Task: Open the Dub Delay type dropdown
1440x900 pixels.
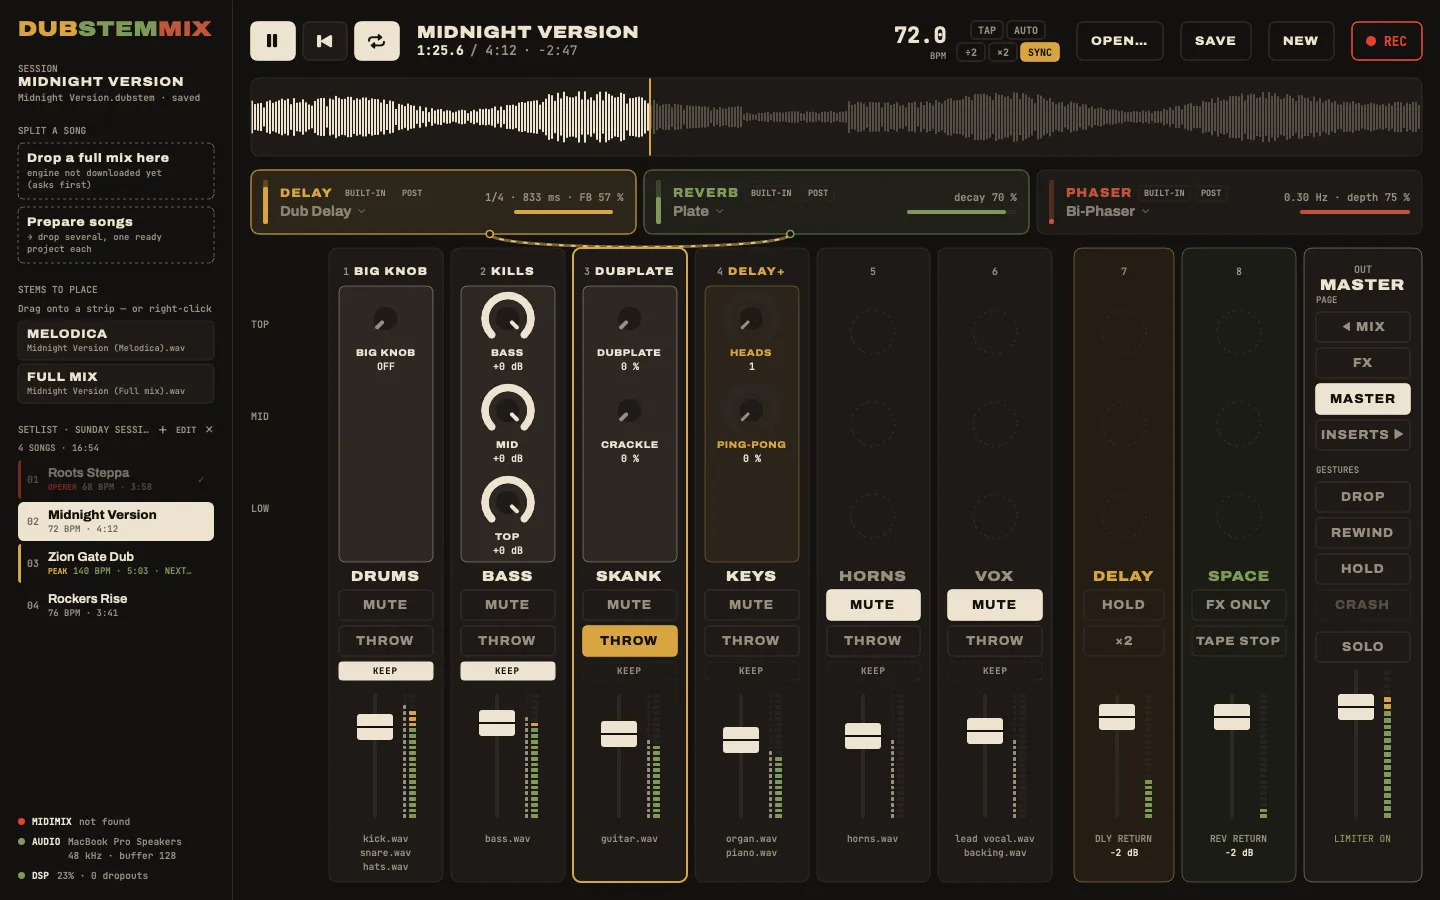Action: click(322, 211)
